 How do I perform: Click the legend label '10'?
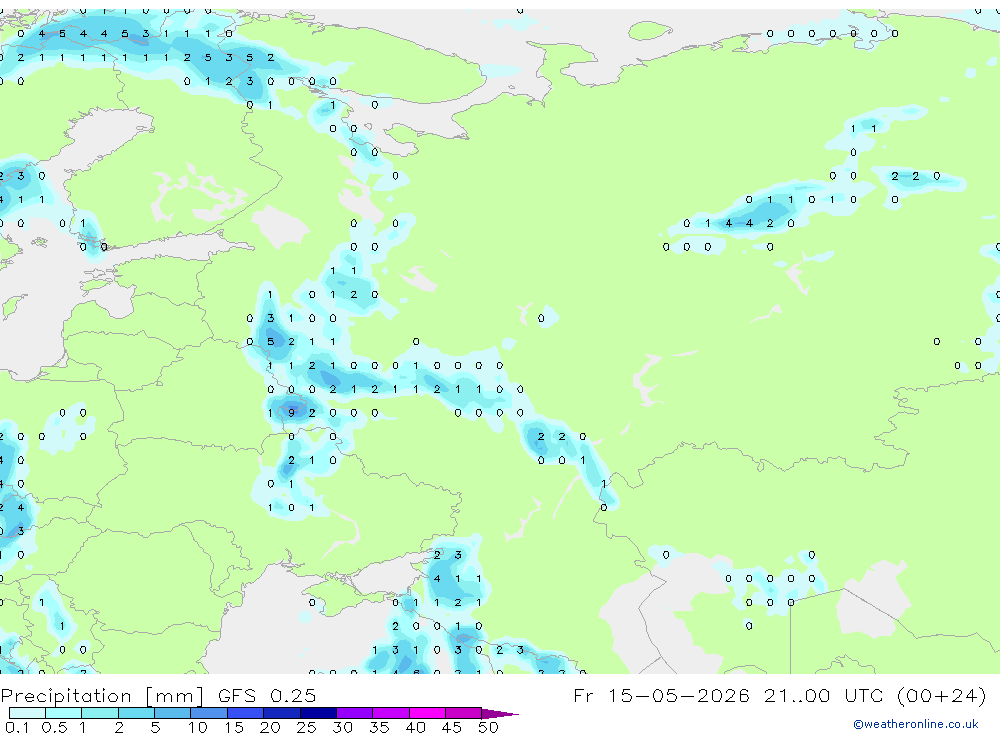click(x=198, y=727)
